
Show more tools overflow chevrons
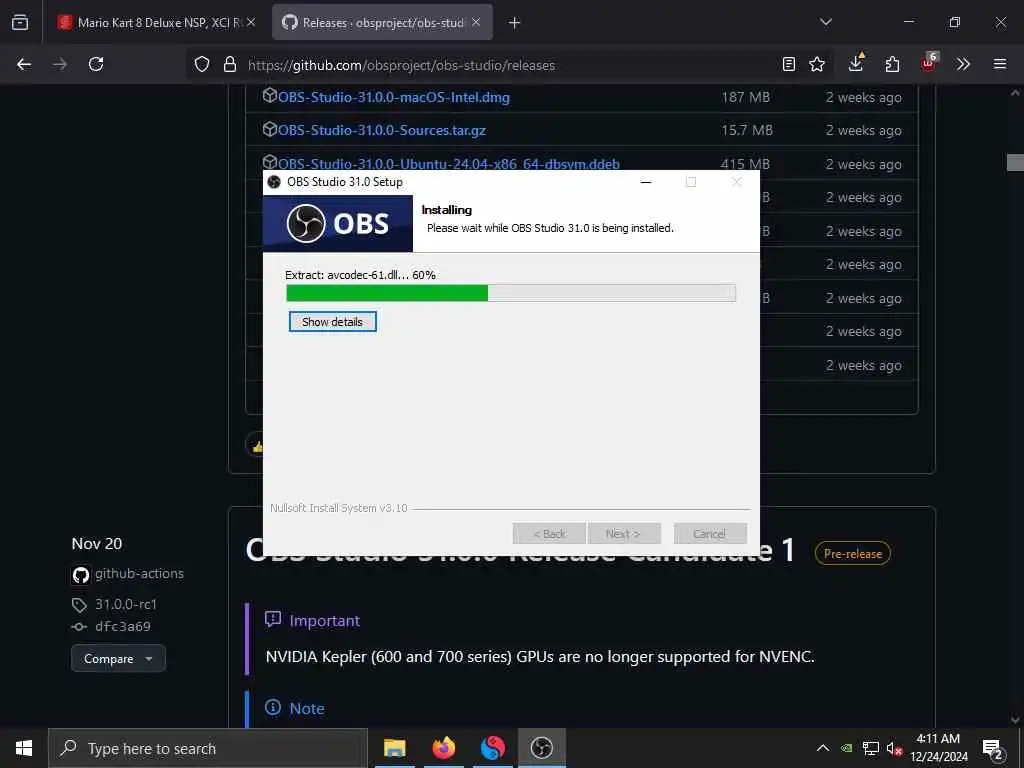[x=963, y=64]
